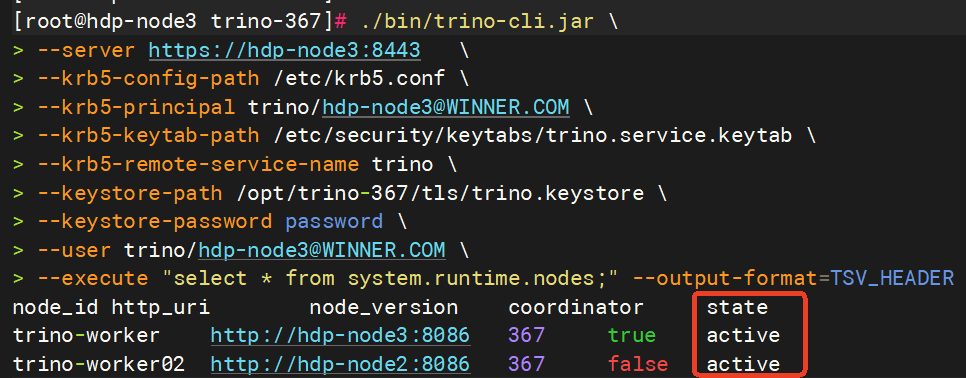Viewport: 966px width, 378px height.
Task: Click the 367 version in trino-worker row
Action: point(527,336)
